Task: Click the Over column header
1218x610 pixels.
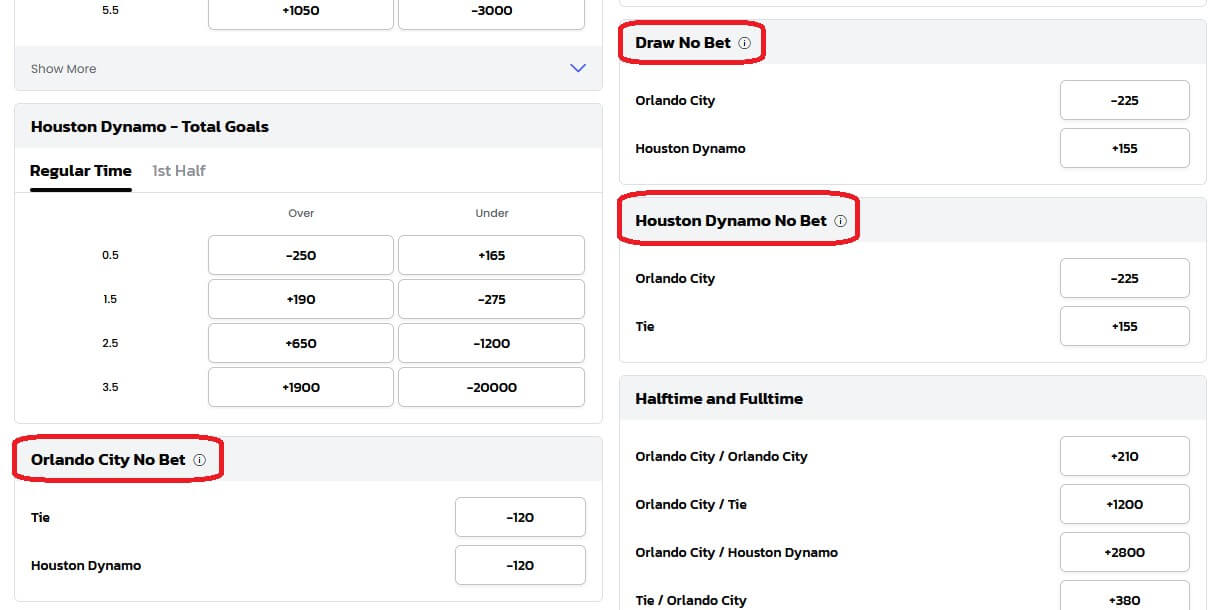Action: (x=301, y=213)
